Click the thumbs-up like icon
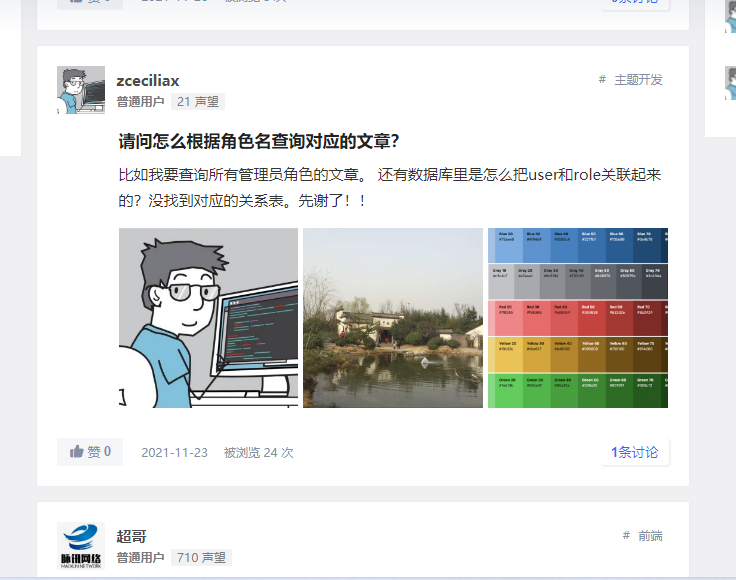 point(77,452)
